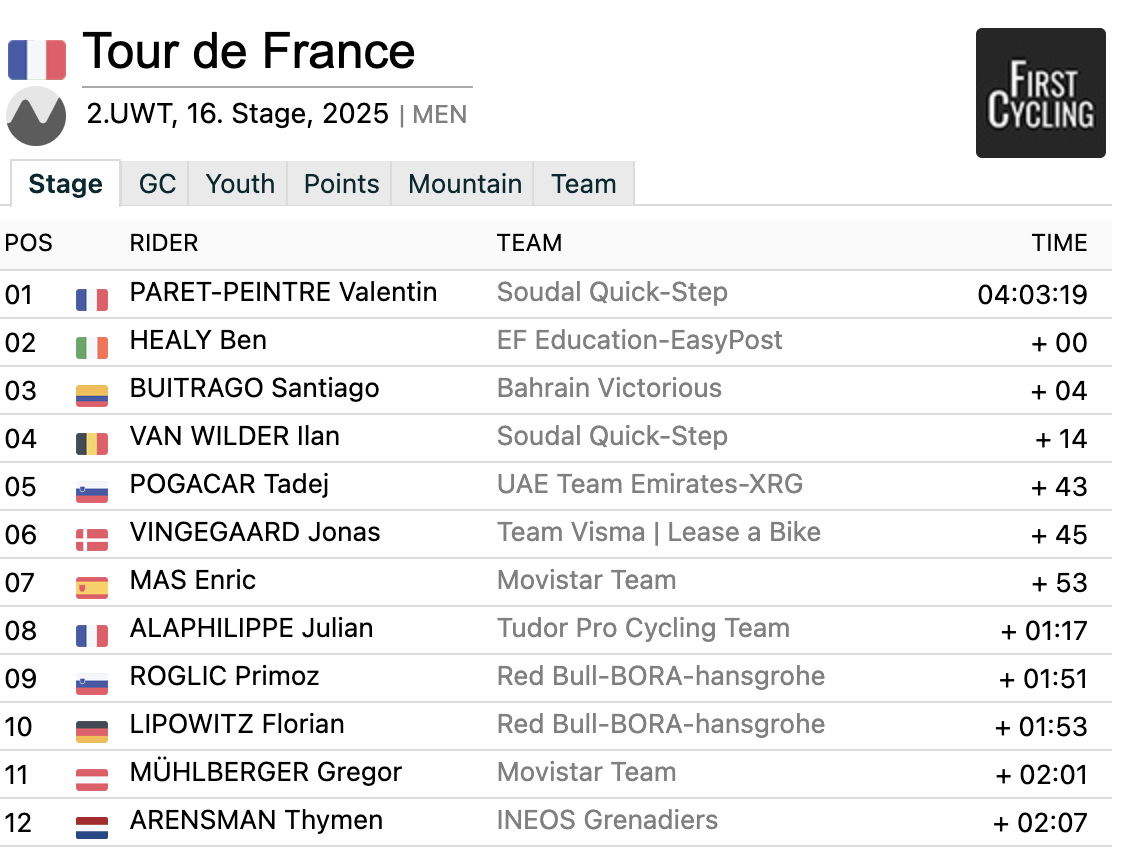Screen dimensions: 1128x862
Task: Open the Youth classification tab
Action: pyautogui.click(x=240, y=184)
